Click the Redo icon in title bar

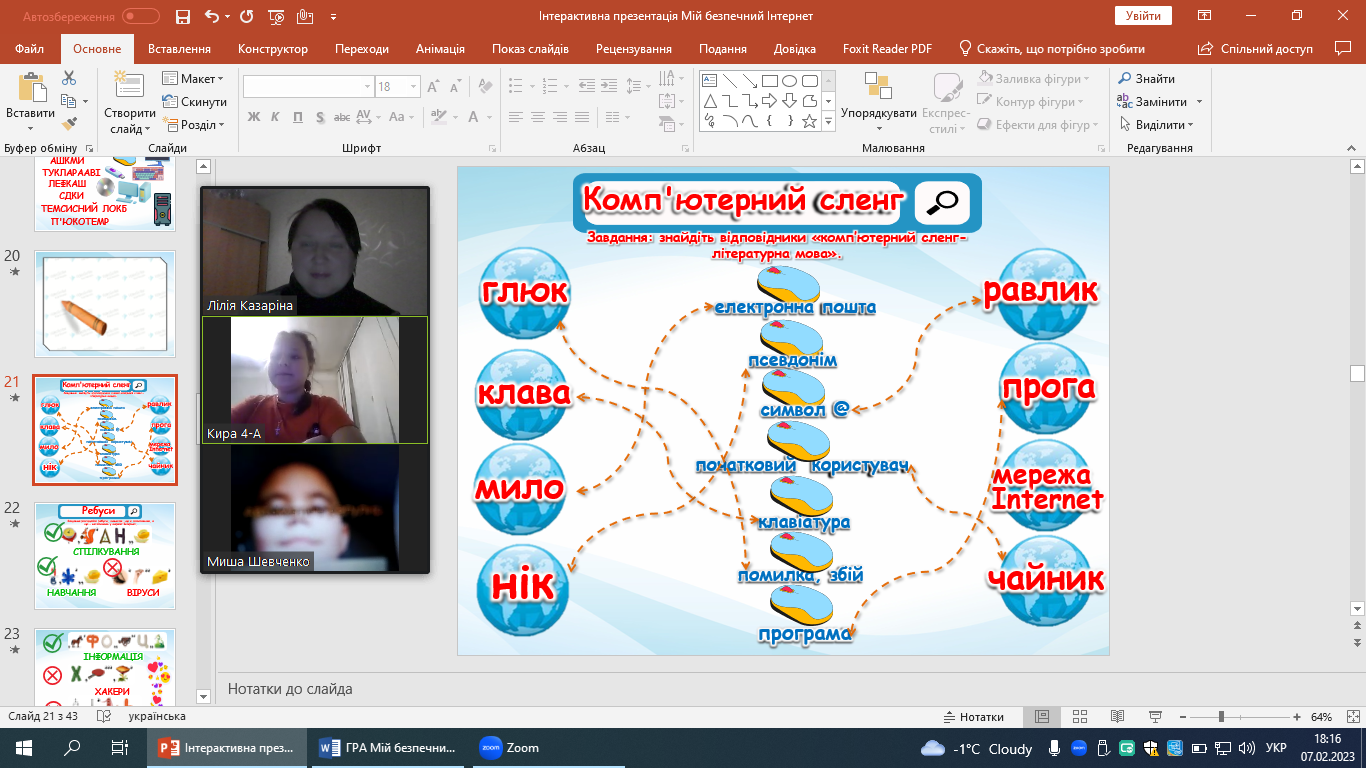coord(247,17)
